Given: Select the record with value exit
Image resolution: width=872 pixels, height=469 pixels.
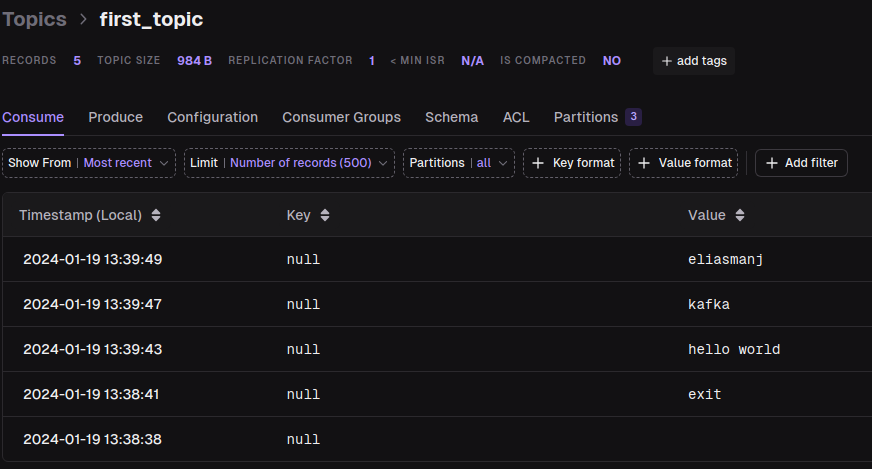Looking at the screenshot, I should pyautogui.click(x=705, y=394).
